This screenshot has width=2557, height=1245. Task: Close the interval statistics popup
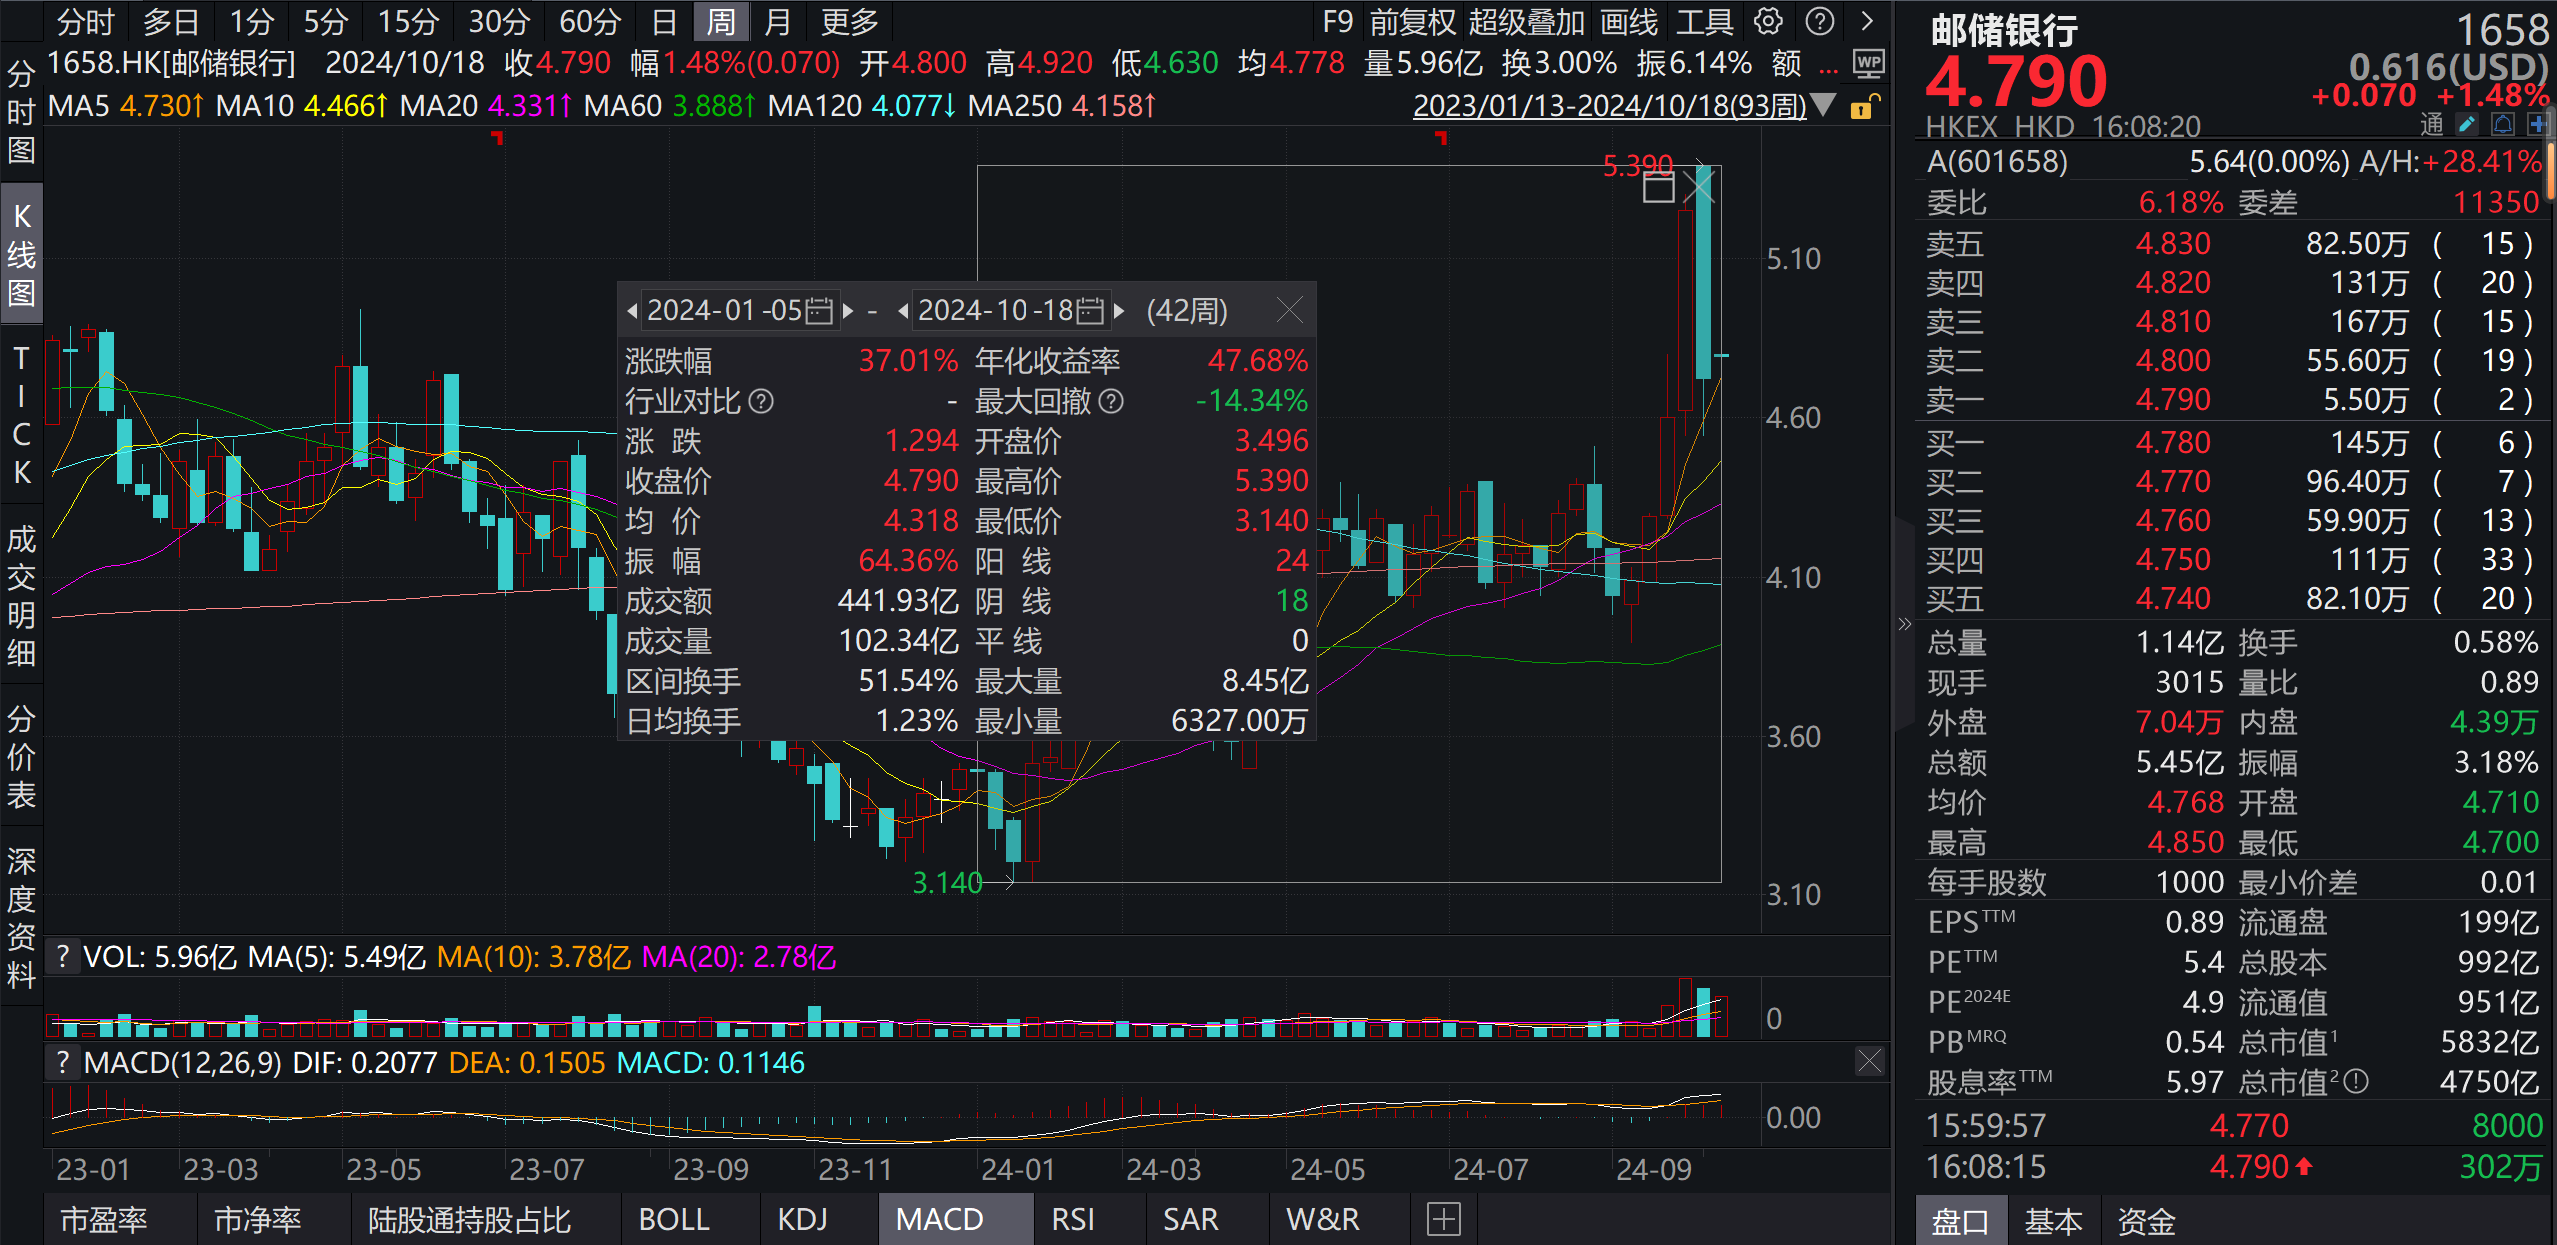tap(1290, 311)
